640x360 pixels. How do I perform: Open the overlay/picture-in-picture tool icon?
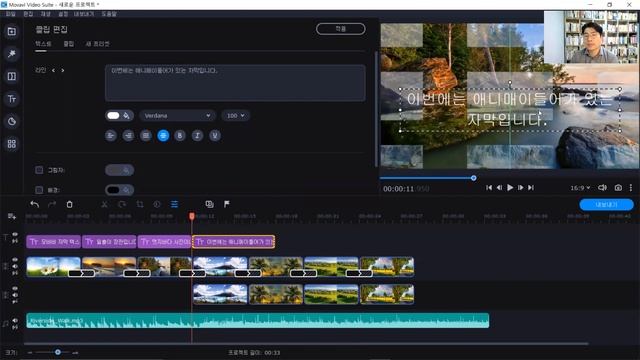pyautogui.click(x=209, y=204)
